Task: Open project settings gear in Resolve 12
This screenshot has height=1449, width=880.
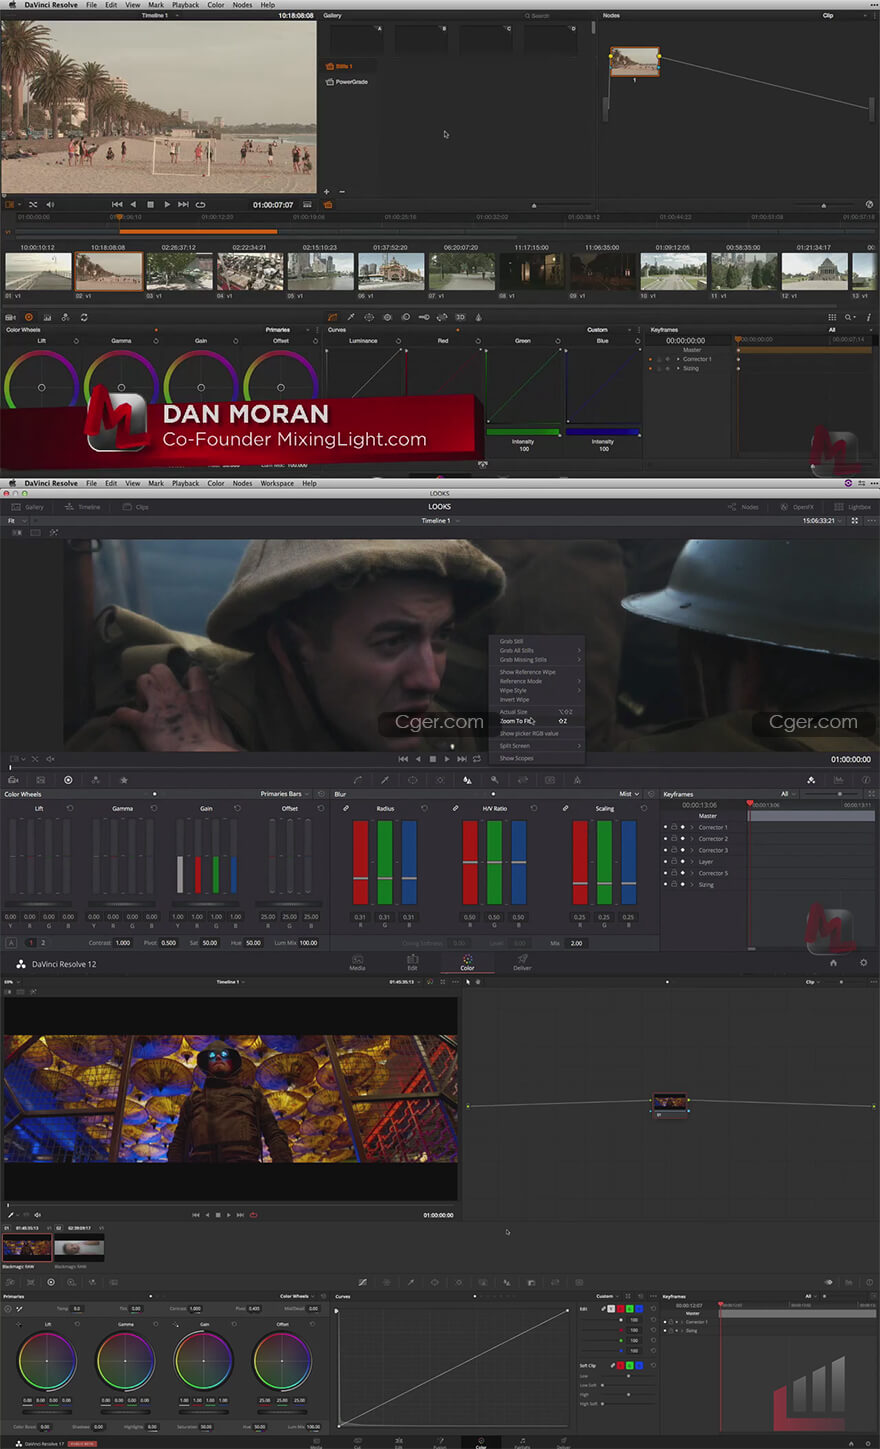Action: (x=863, y=963)
